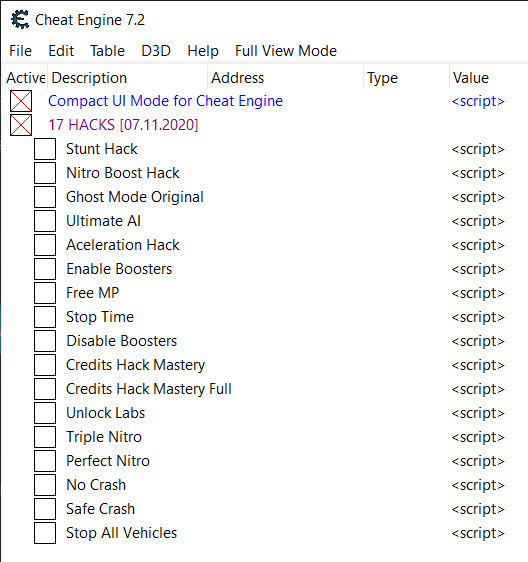
Task: Select the 'Credits Hack Mastery' description text
Action: tap(135, 365)
